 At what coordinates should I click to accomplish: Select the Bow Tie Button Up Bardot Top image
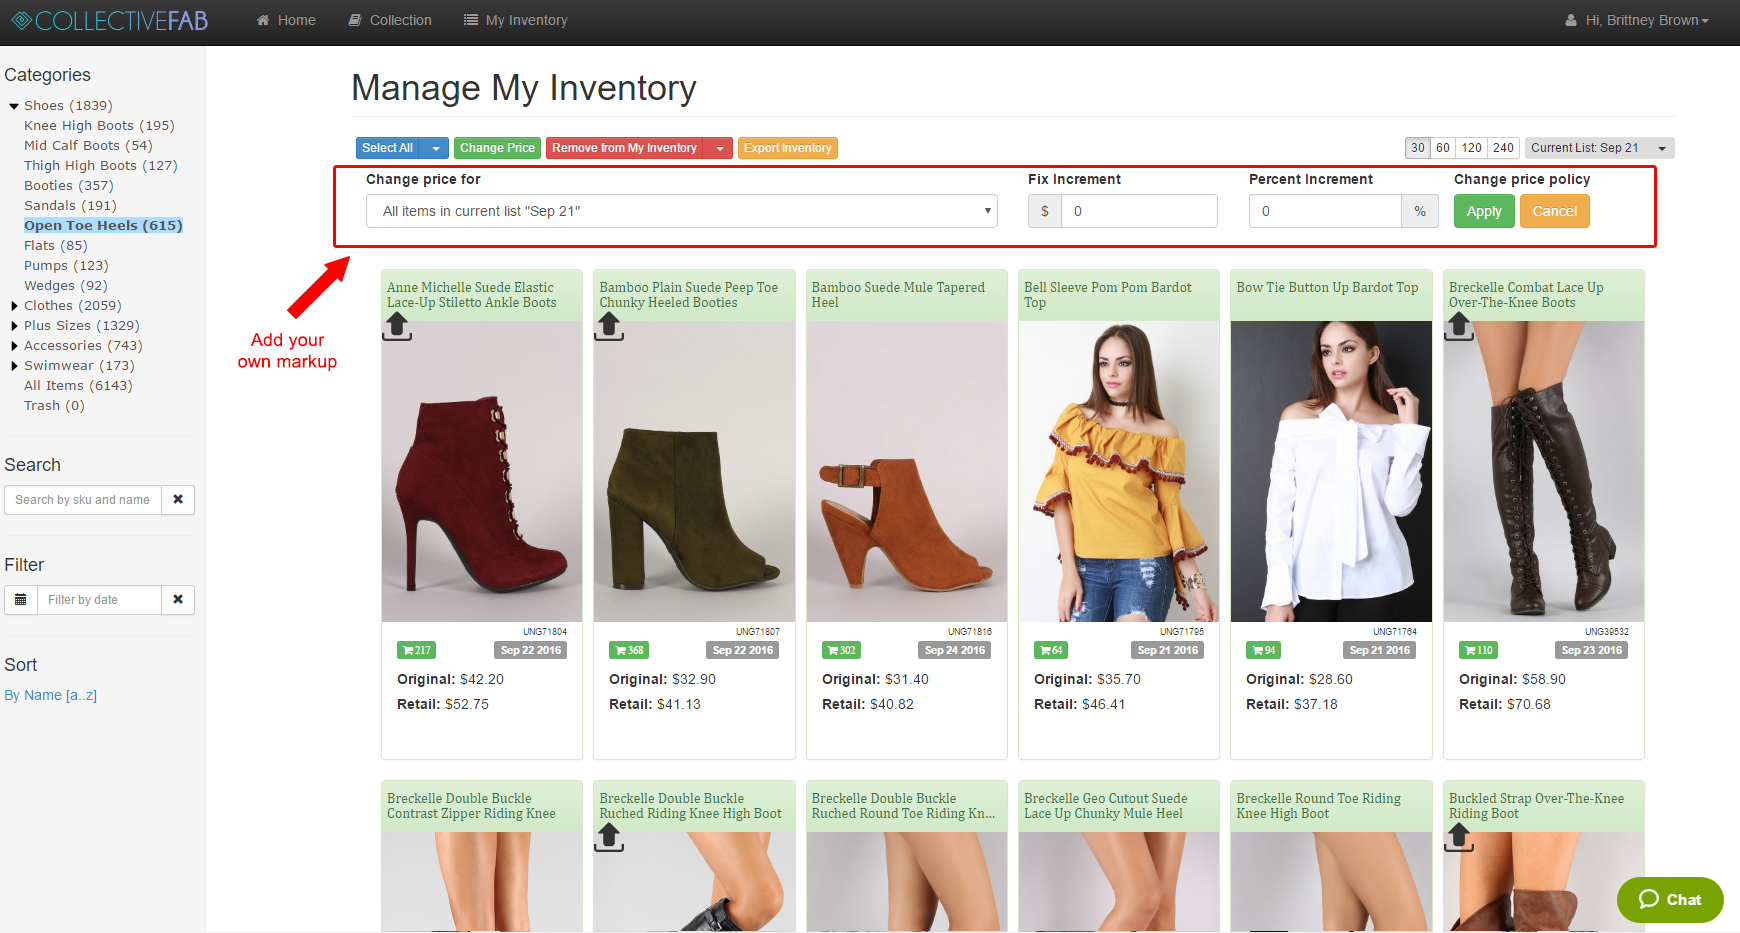point(1331,471)
